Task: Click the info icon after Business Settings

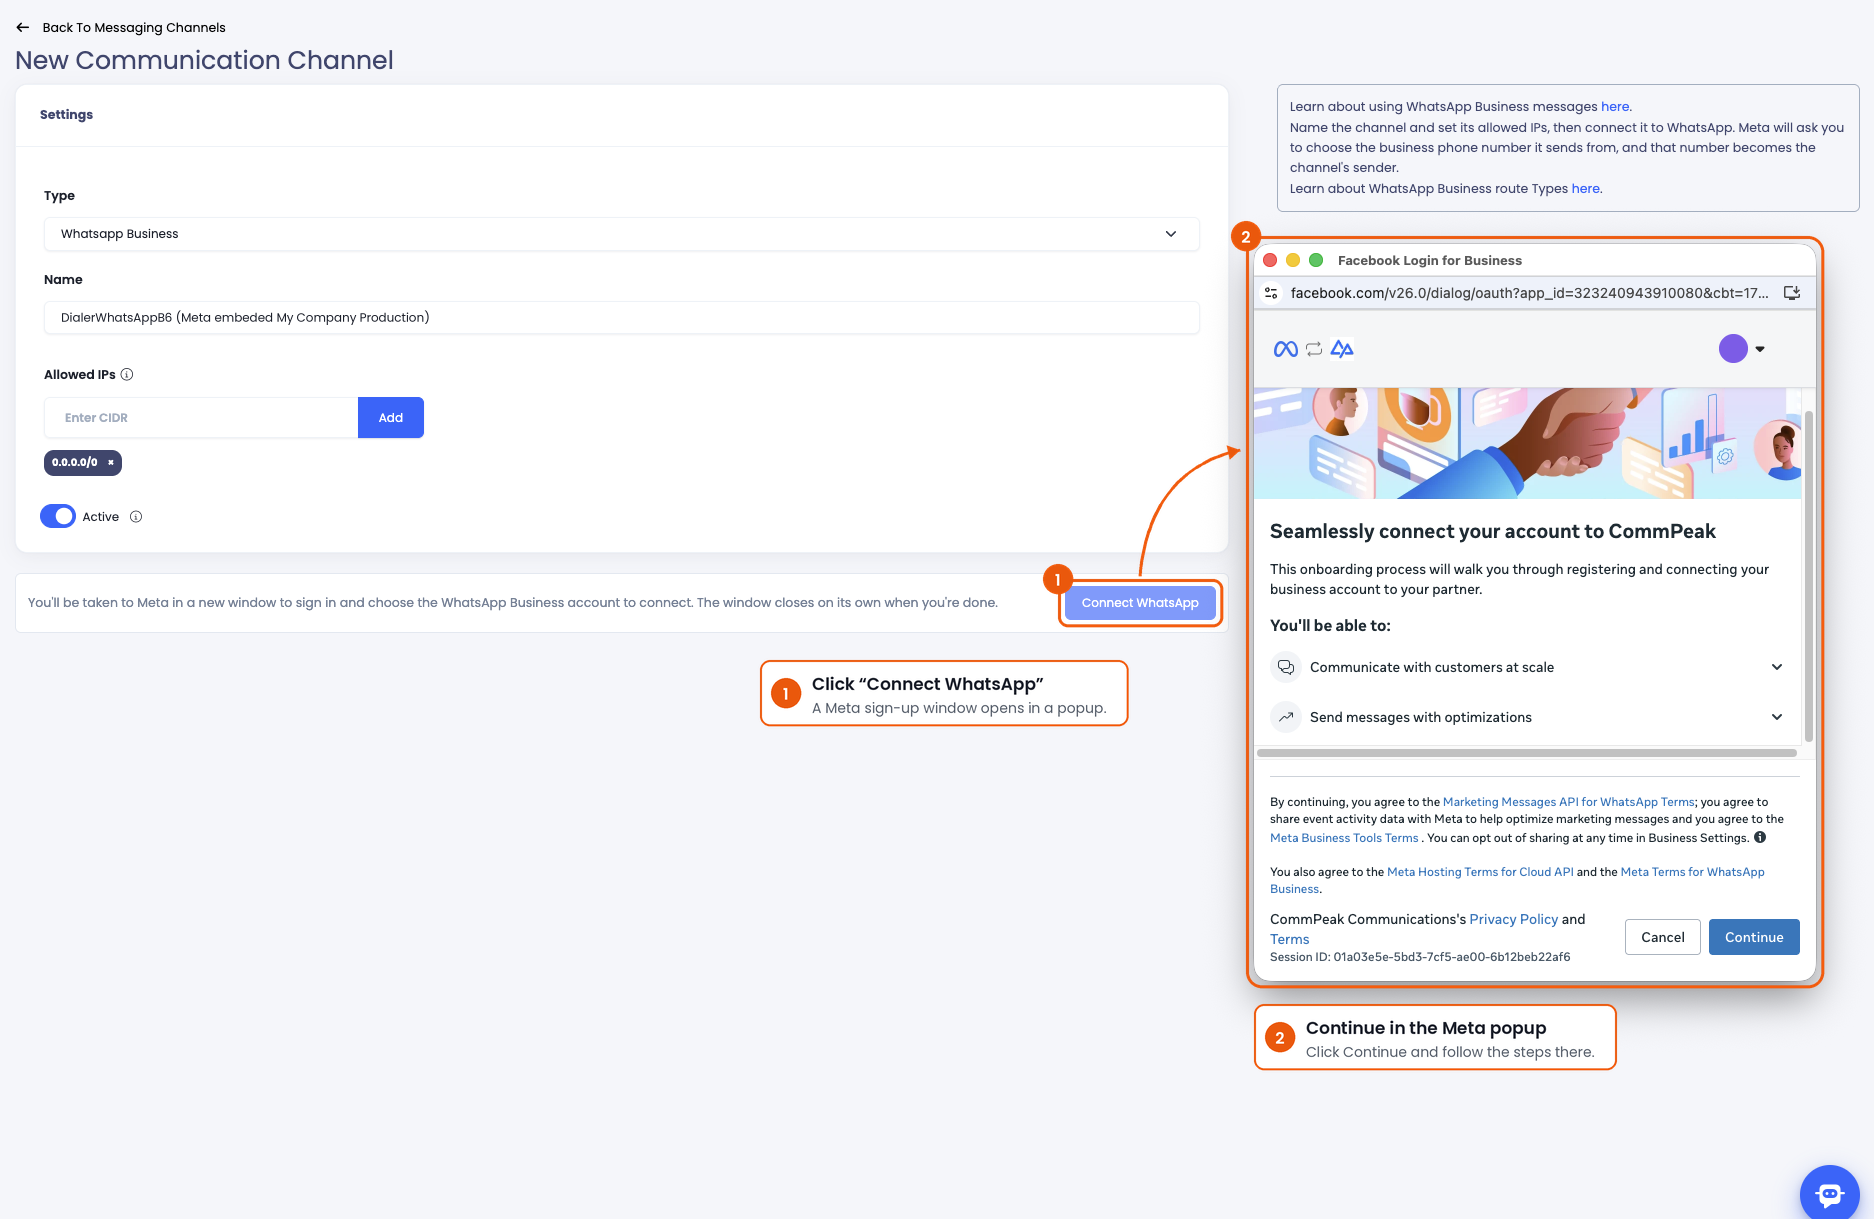Action: [1760, 838]
